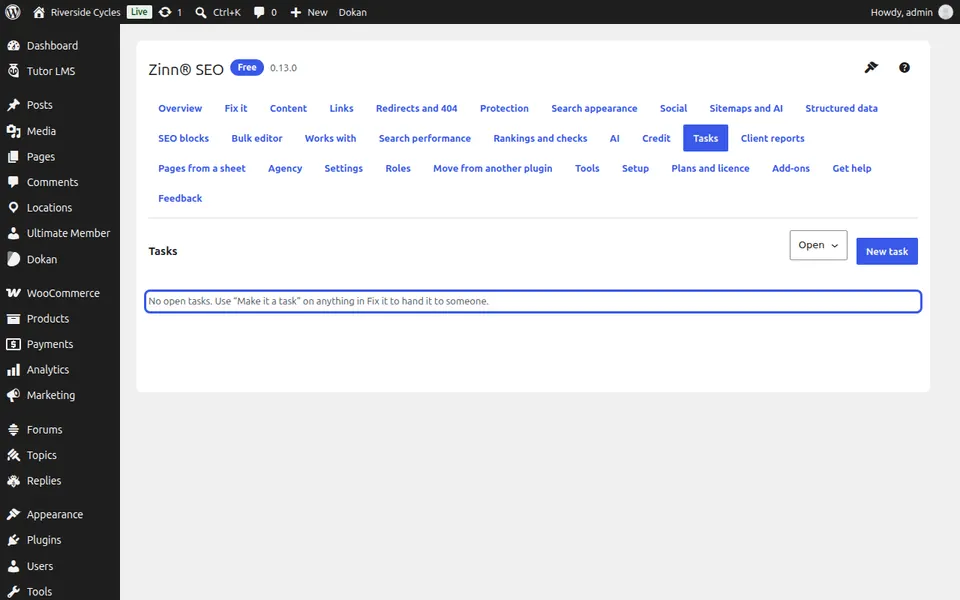960x600 pixels.
Task: Open the Open task status dropdown
Action: (818, 245)
